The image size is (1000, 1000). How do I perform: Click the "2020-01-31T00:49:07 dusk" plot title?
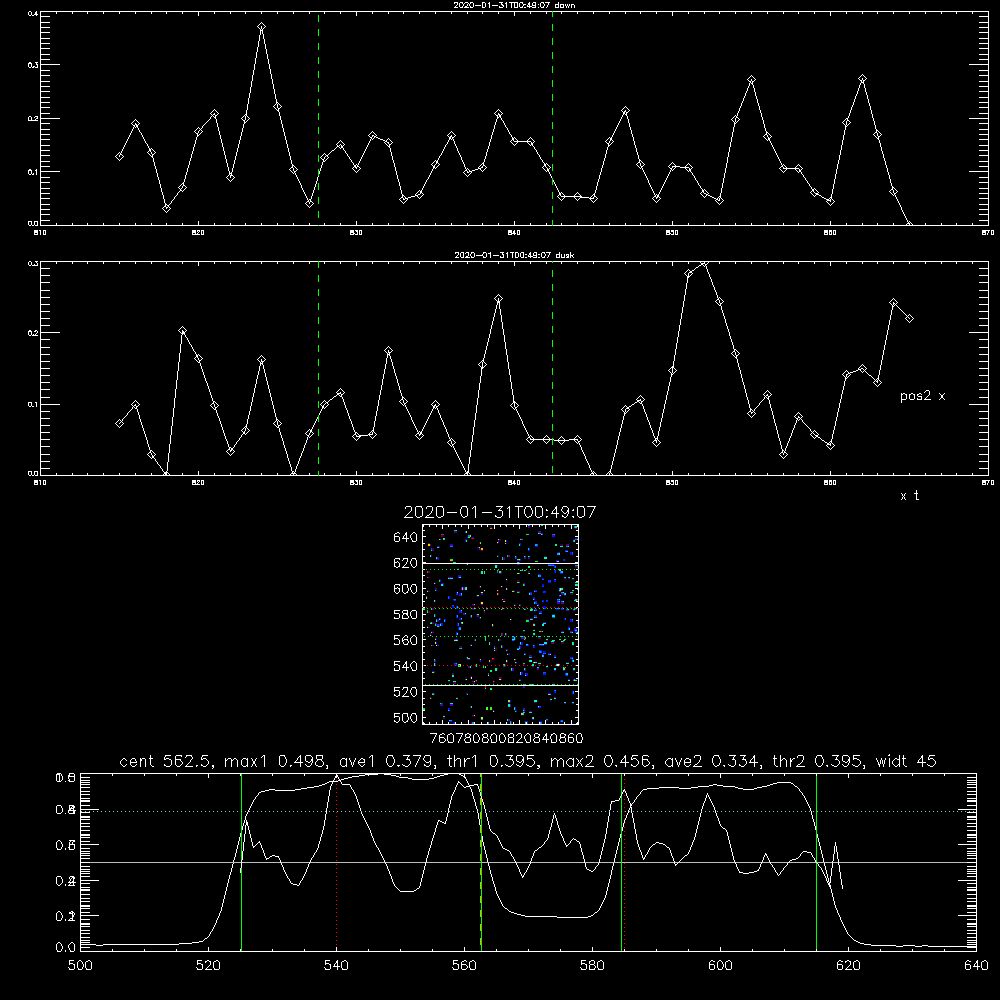pos(514,255)
